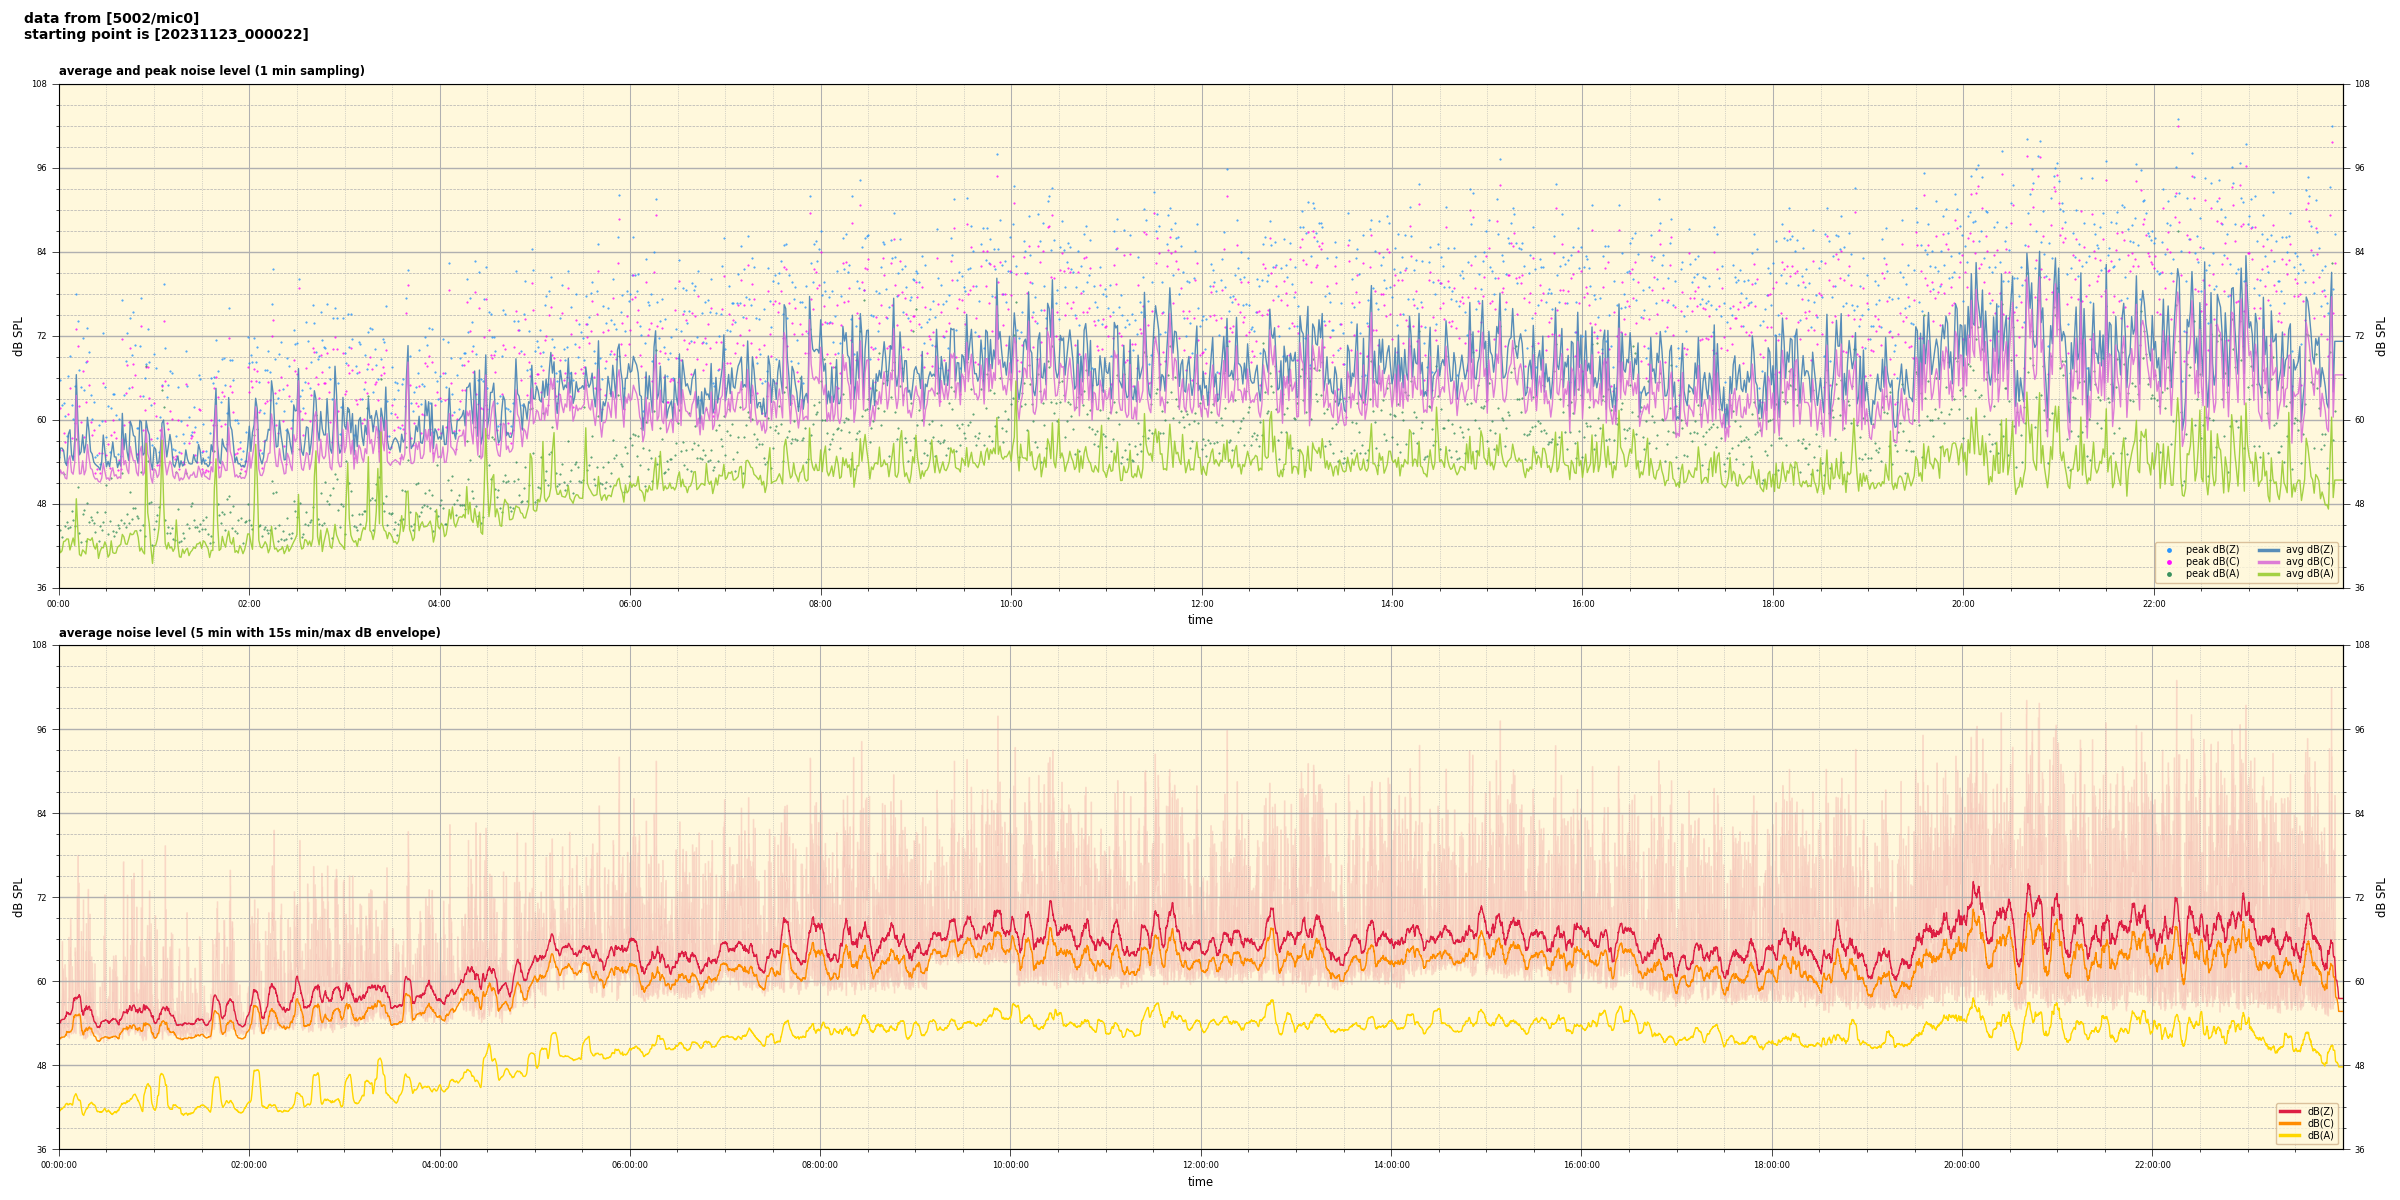The image size is (2400, 1200).
Task: Click the avg dB(C) legend line
Action: [2268, 562]
